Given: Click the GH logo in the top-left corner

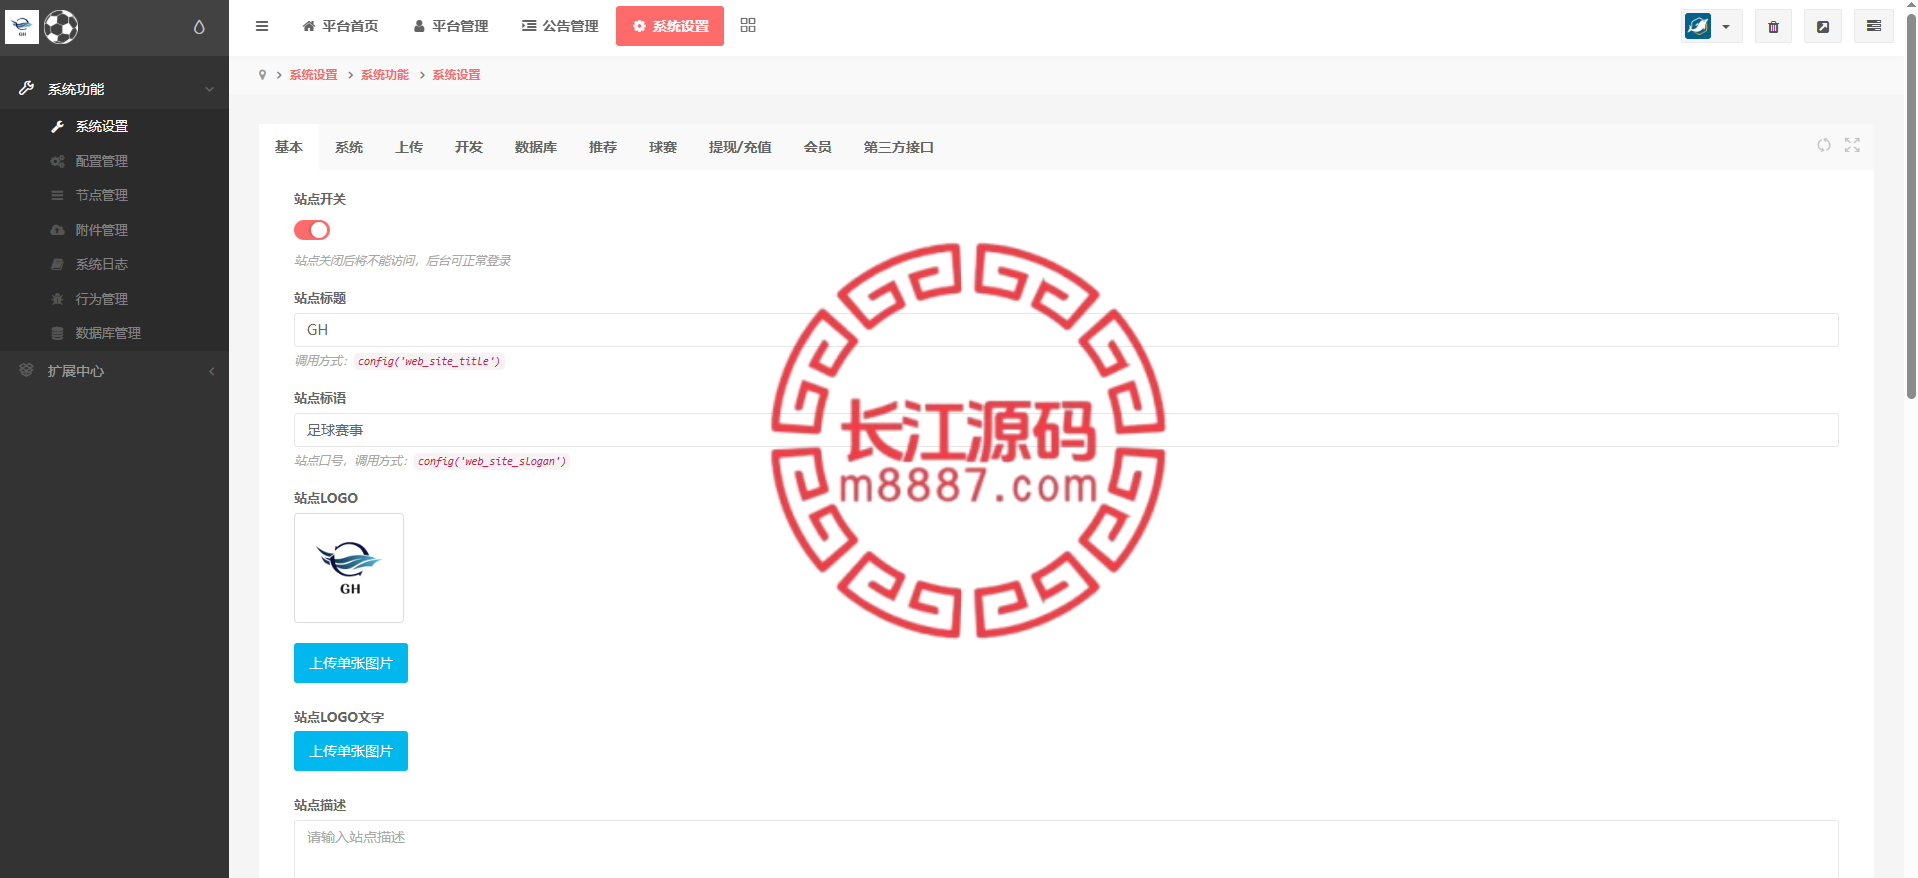Looking at the screenshot, I should 22,27.
